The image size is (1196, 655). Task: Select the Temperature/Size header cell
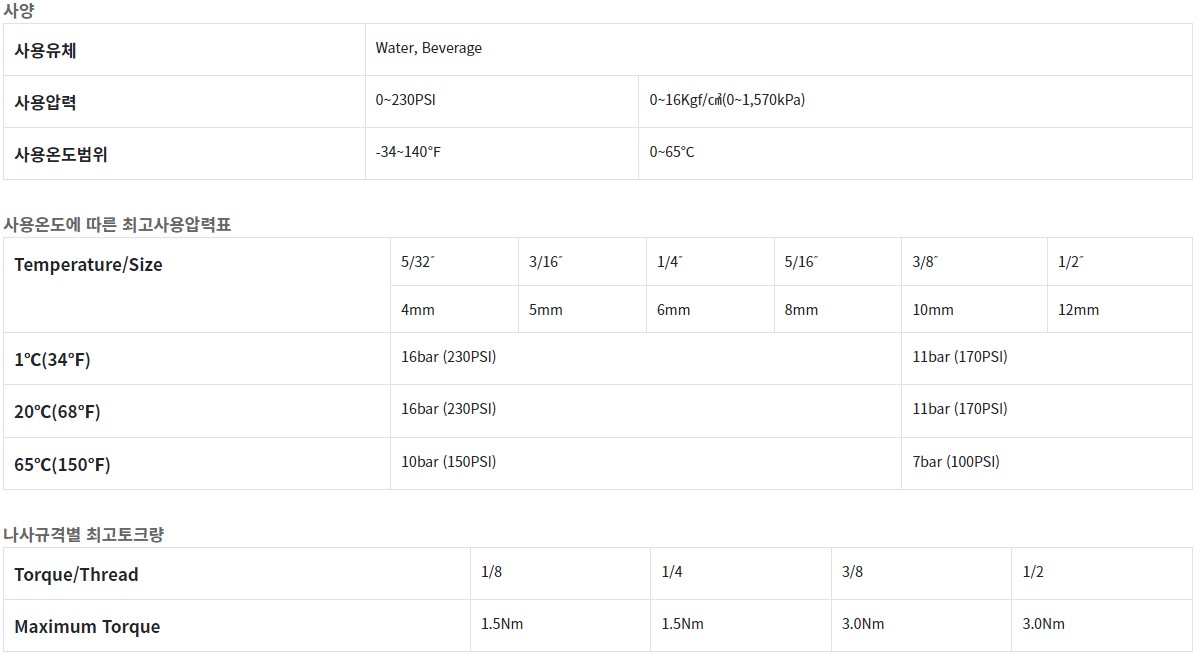click(x=88, y=265)
